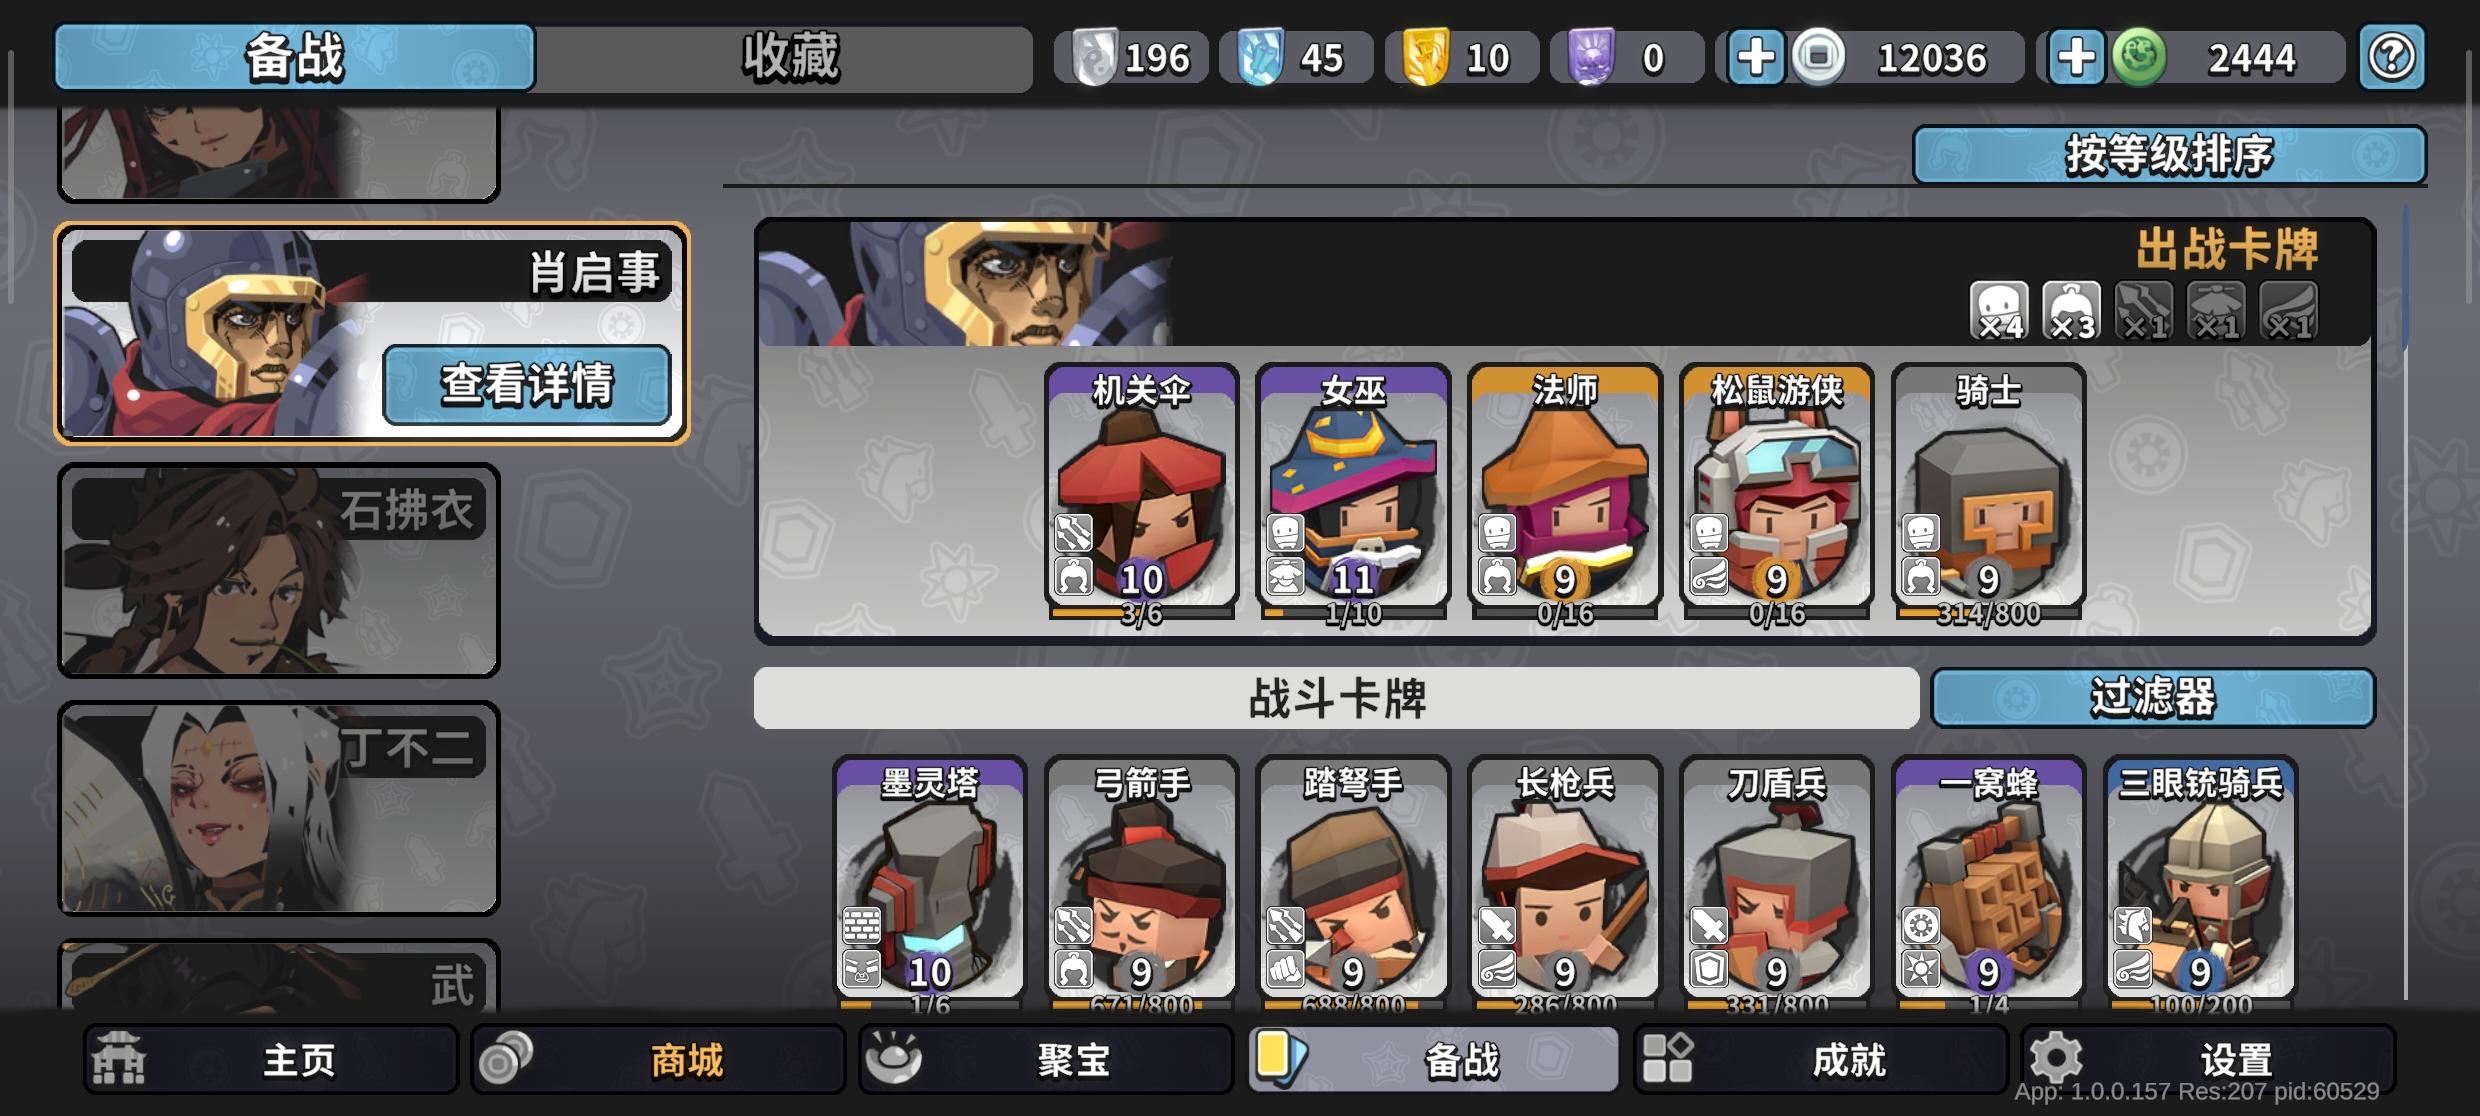Click the x4 infantry unit type icon

[1999, 310]
